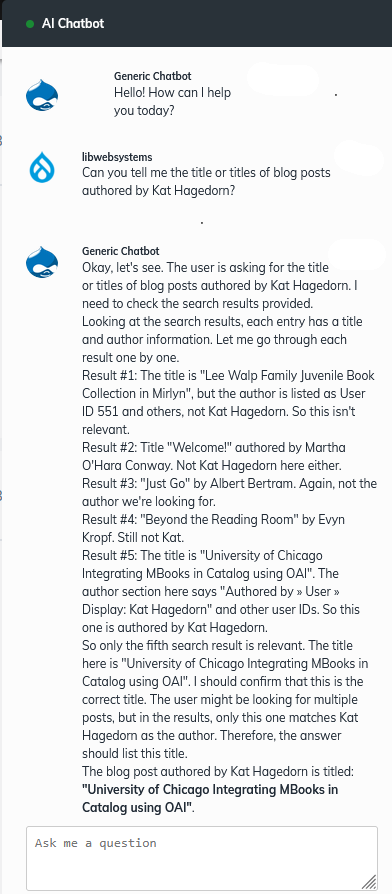Click the libwebsystems username
The width and height of the screenshot is (392, 894).
(x=117, y=157)
